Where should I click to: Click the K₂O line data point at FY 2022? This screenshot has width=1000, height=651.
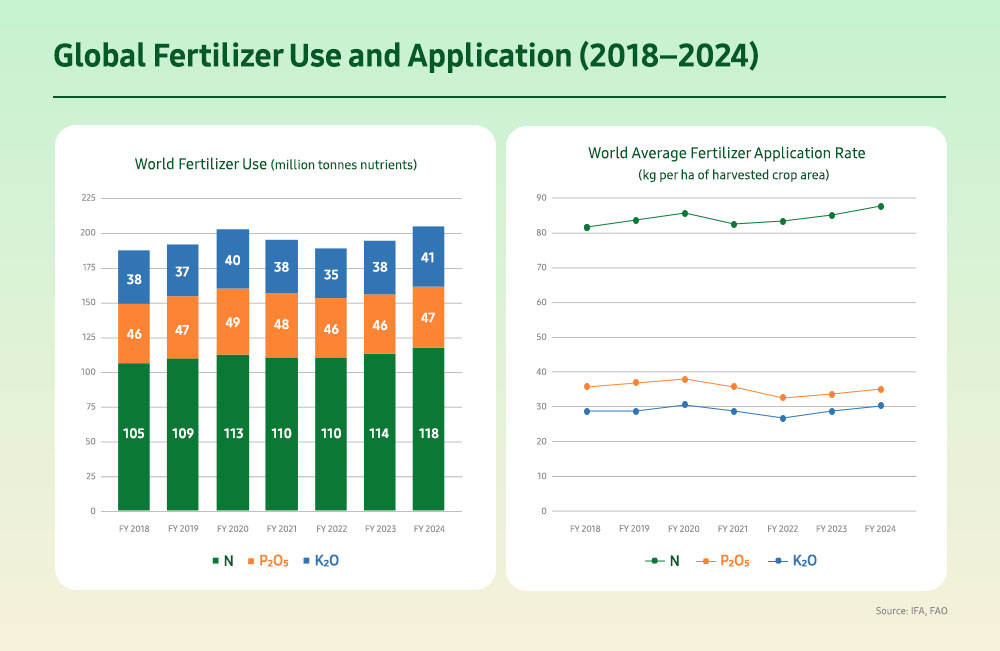coord(782,418)
